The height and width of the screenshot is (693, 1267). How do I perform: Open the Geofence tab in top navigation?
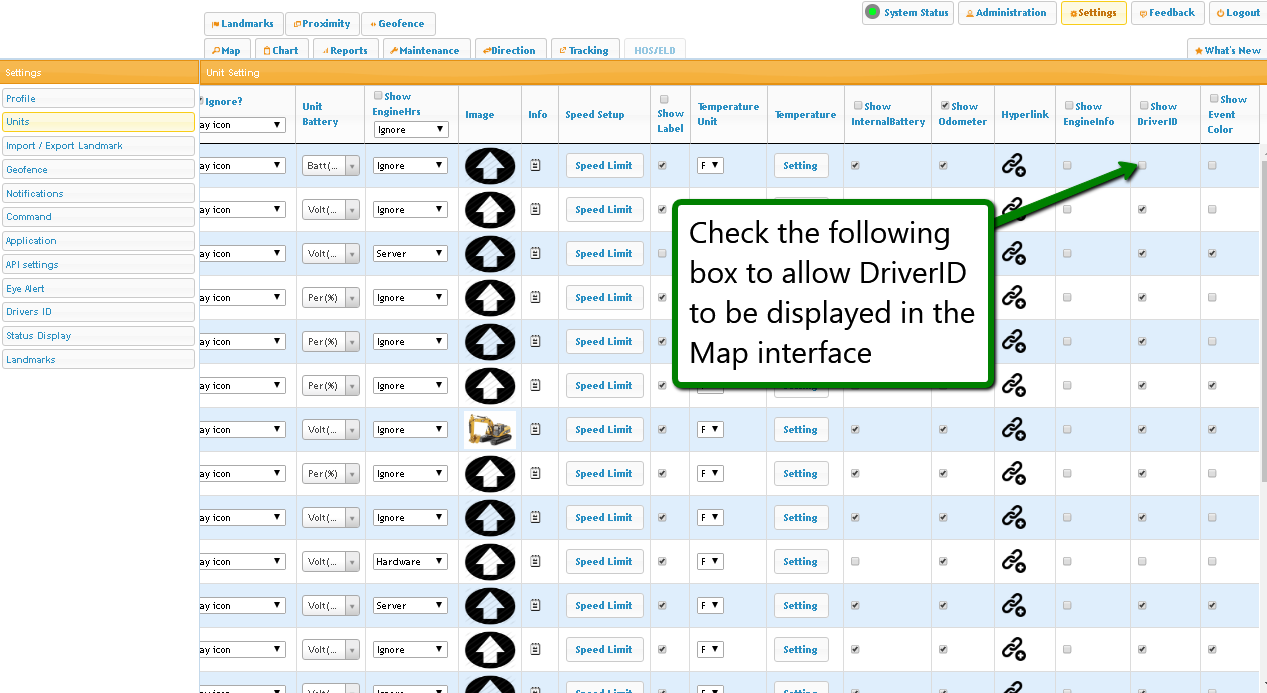[x=398, y=24]
